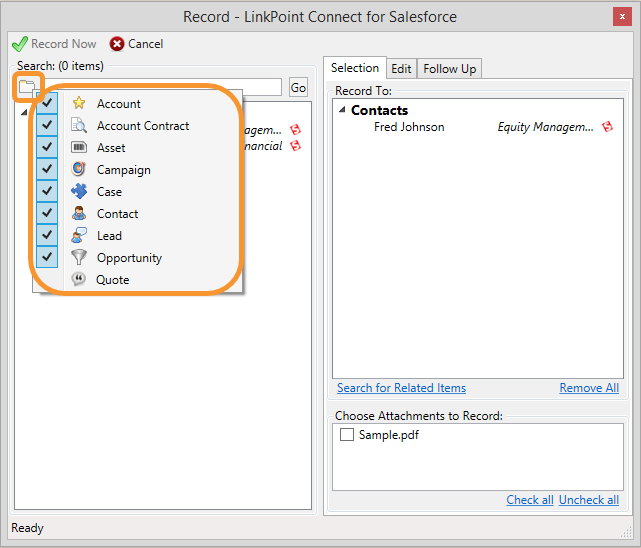Click Salesforce icon beside 'agem...' search result
641x548 pixels.
295,130
